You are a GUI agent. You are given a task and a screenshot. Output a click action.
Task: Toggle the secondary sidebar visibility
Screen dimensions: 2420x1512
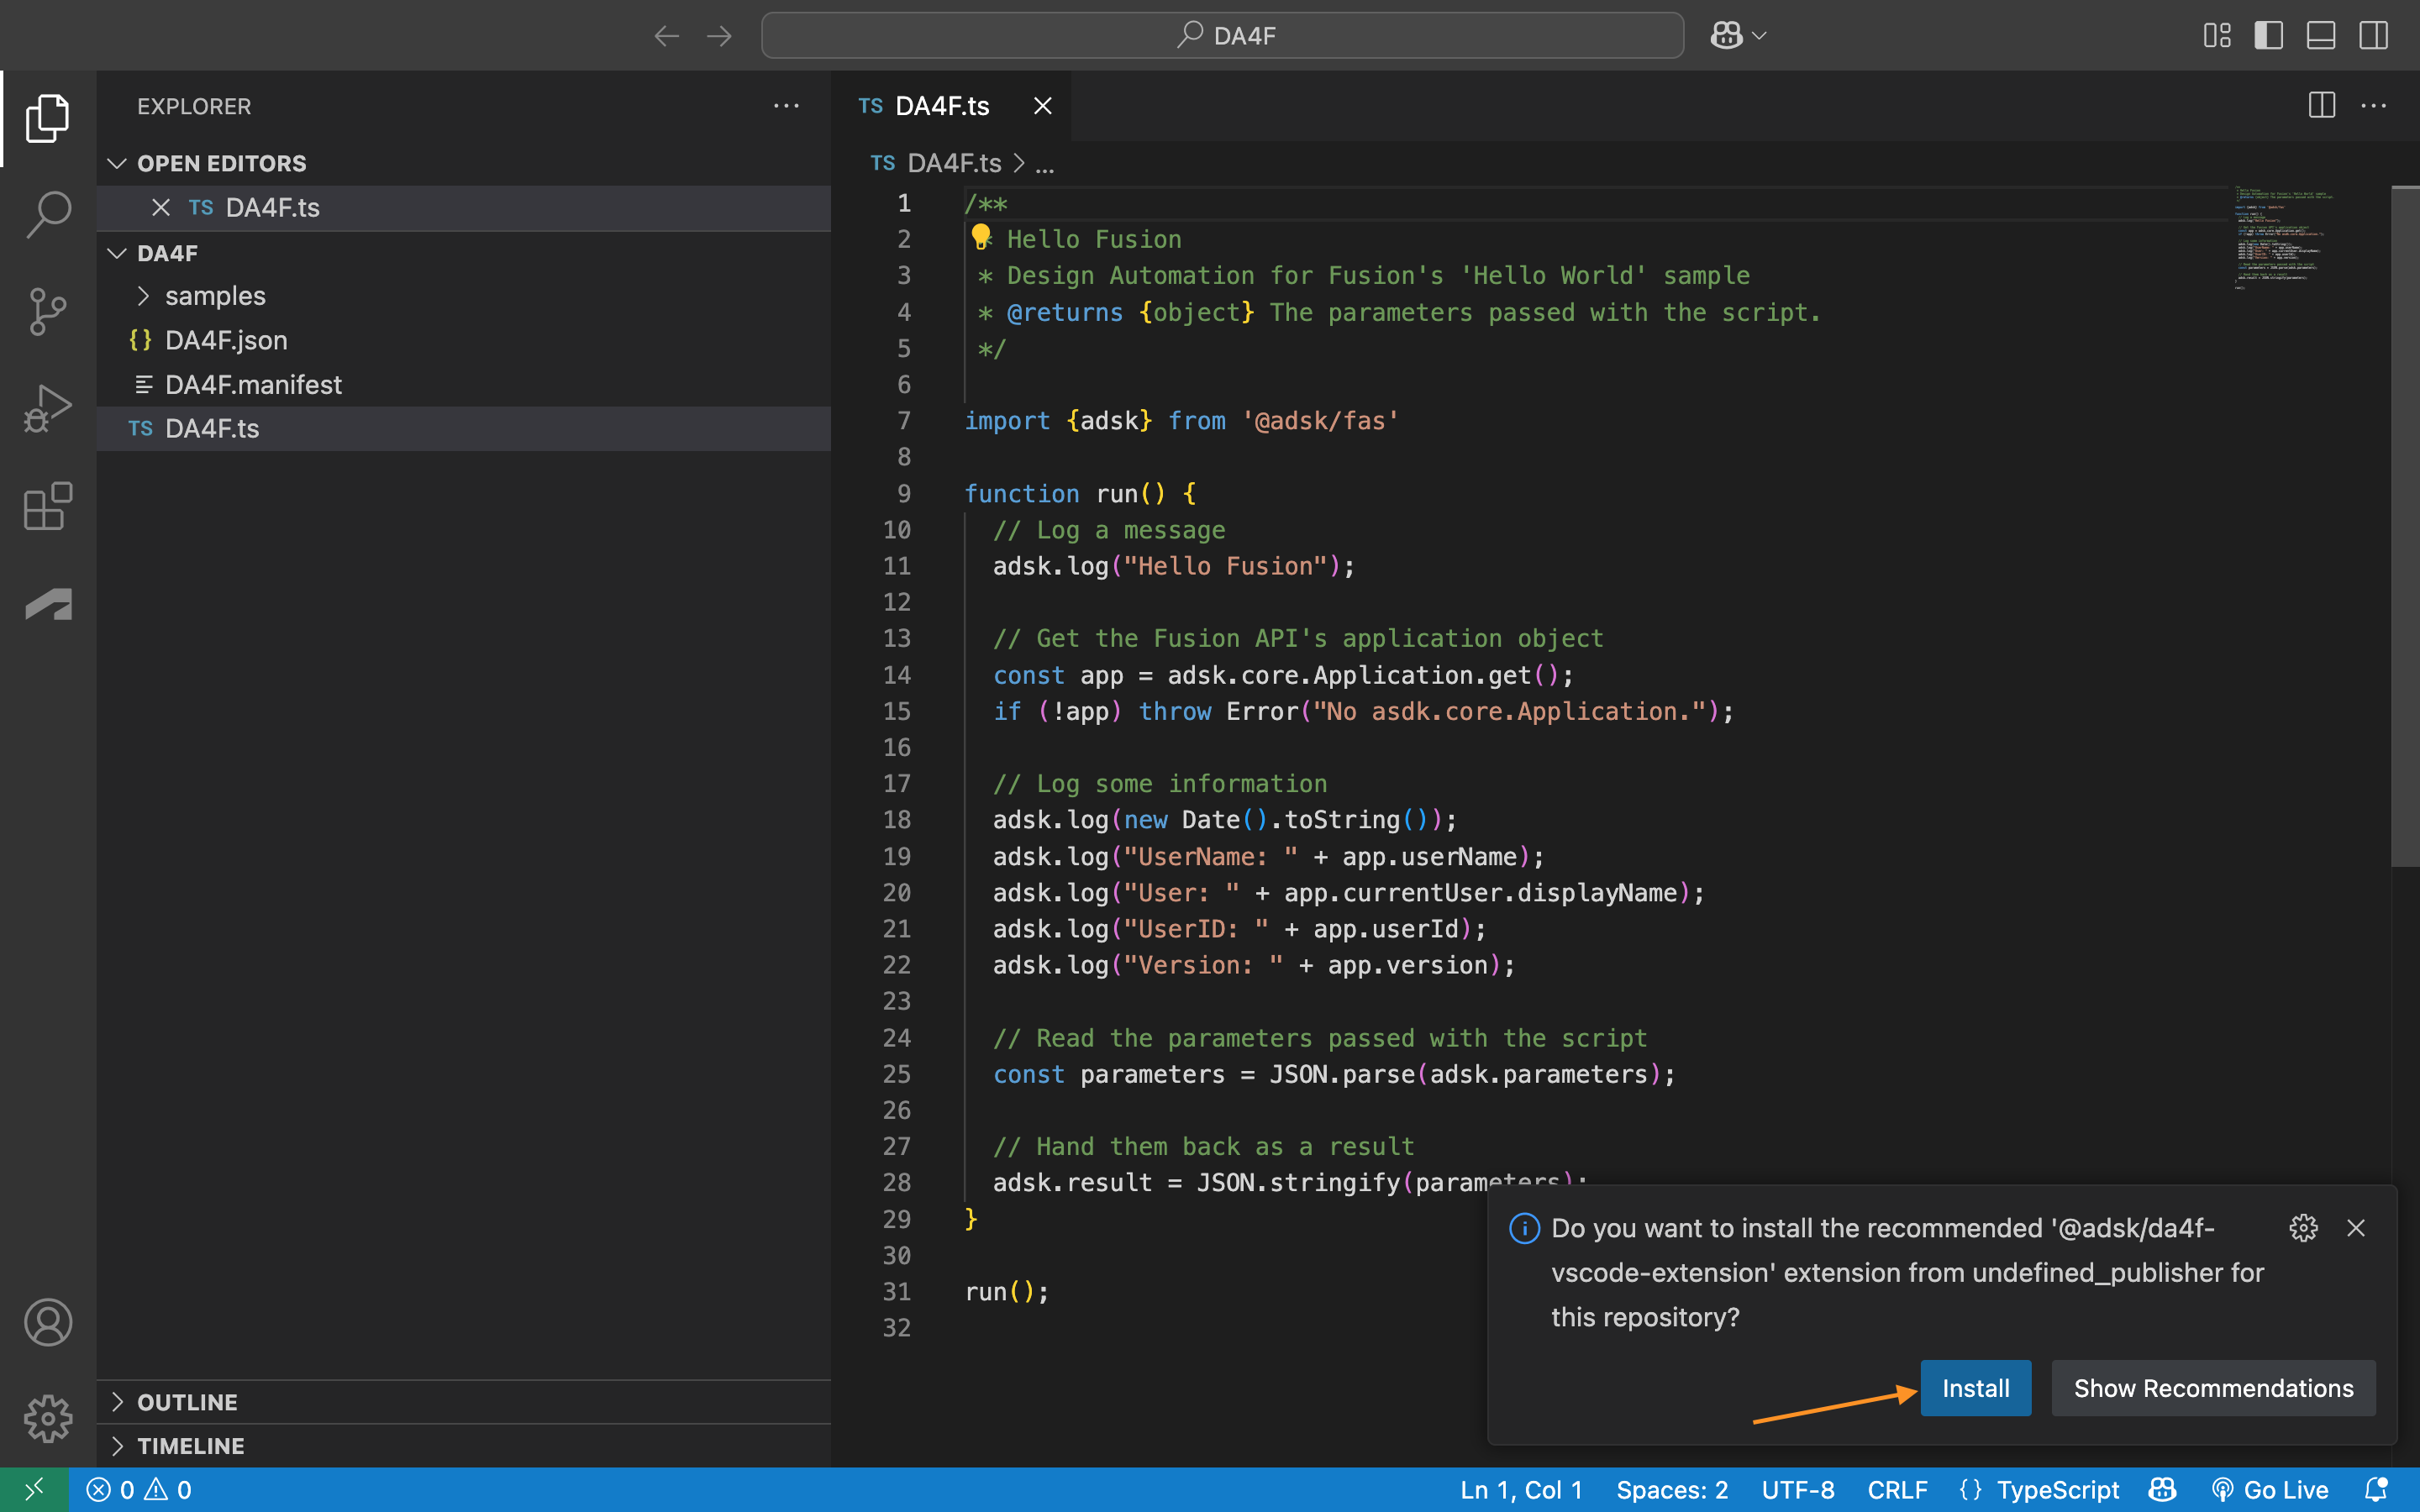2372,35
